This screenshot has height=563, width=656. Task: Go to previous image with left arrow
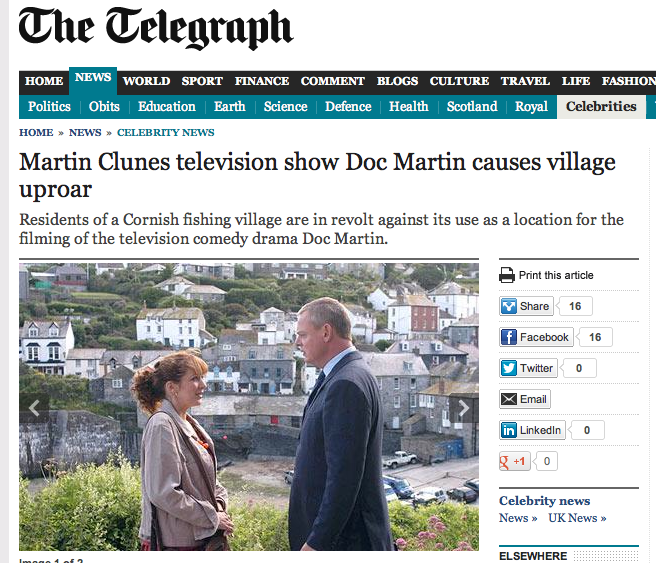tap(34, 408)
